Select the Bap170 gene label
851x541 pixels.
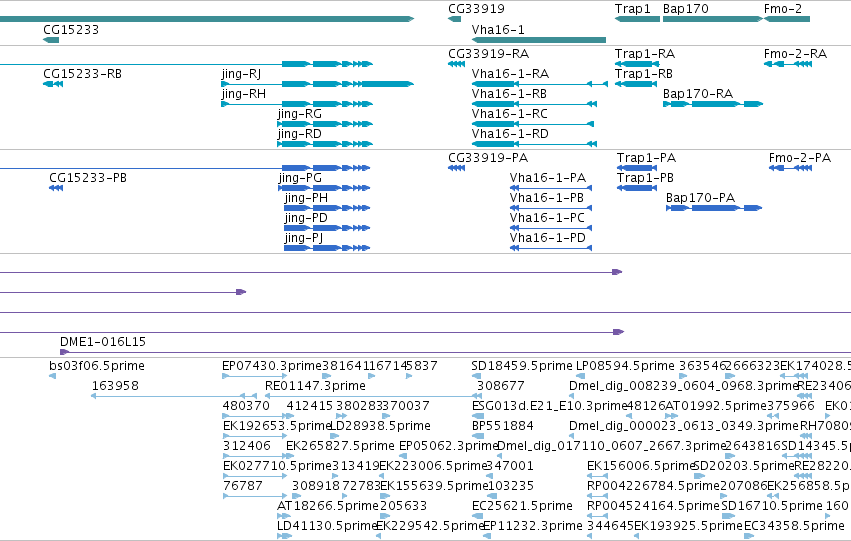click(685, 9)
